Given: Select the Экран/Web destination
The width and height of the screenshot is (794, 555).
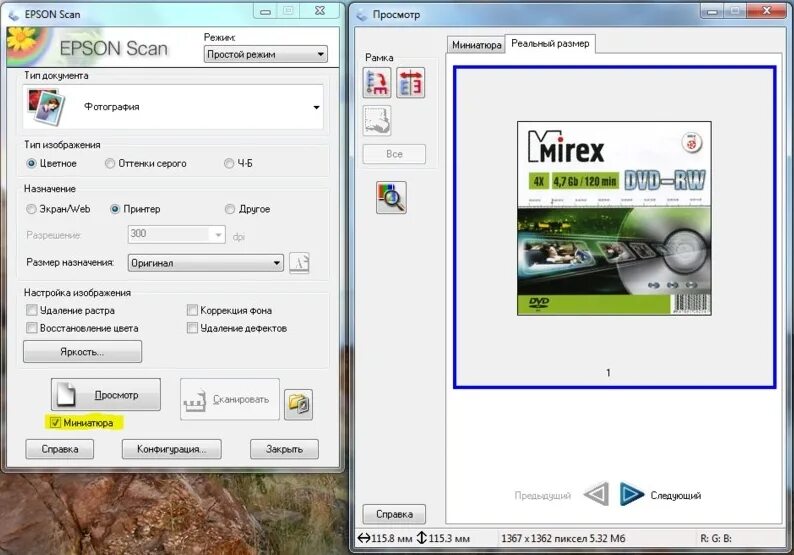Looking at the screenshot, I should pyautogui.click(x=31, y=209).
